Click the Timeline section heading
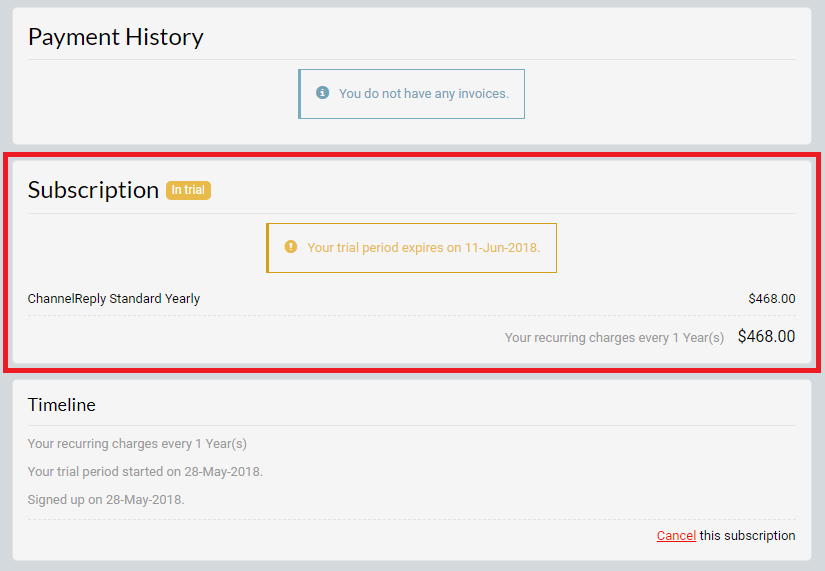Screen dimensions: 825x571 pos(62,405)
